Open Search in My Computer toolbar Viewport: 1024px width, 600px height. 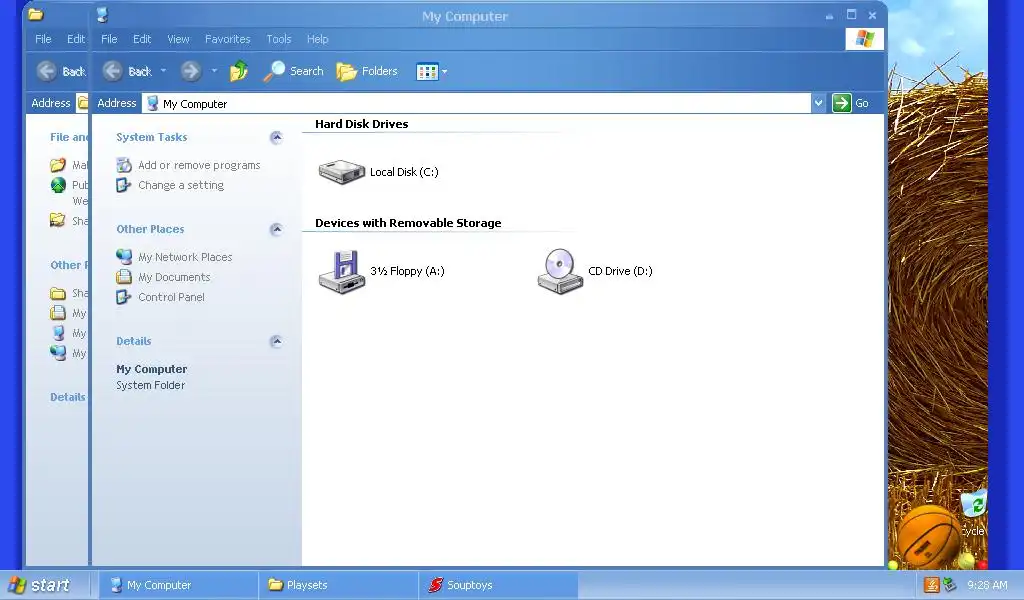[x=293, y=71]
